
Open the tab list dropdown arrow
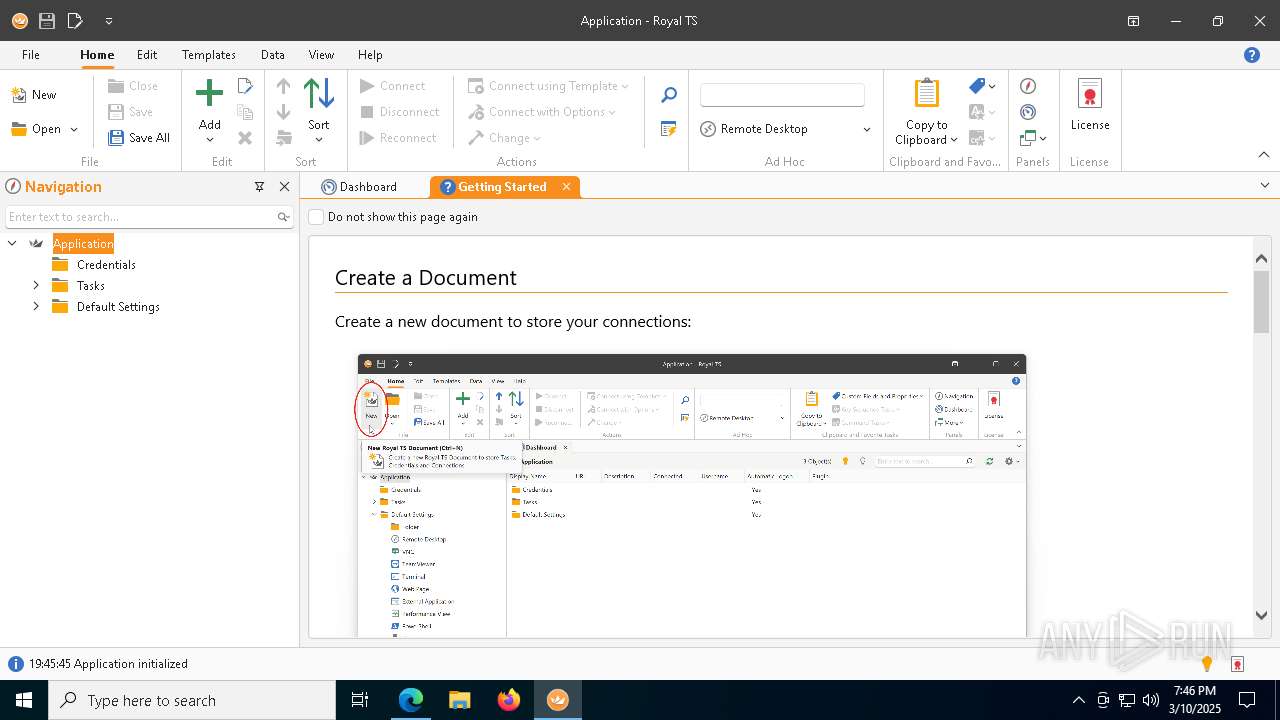[1264, 186]
